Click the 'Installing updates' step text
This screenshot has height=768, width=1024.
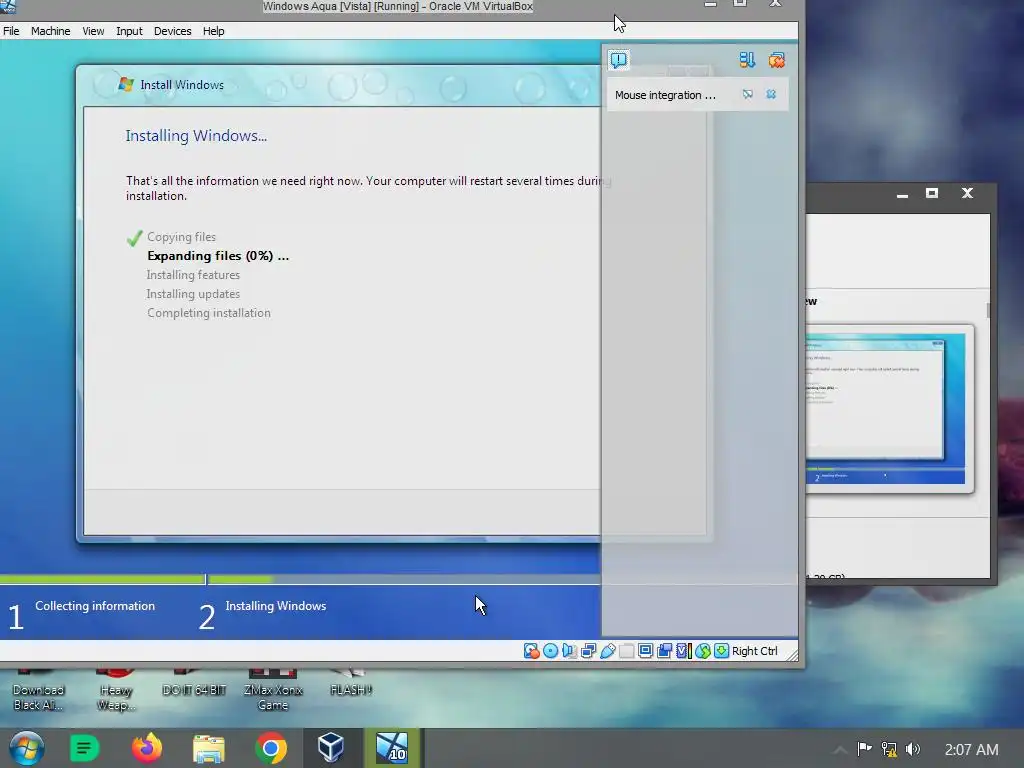click(x=193, y=294)
